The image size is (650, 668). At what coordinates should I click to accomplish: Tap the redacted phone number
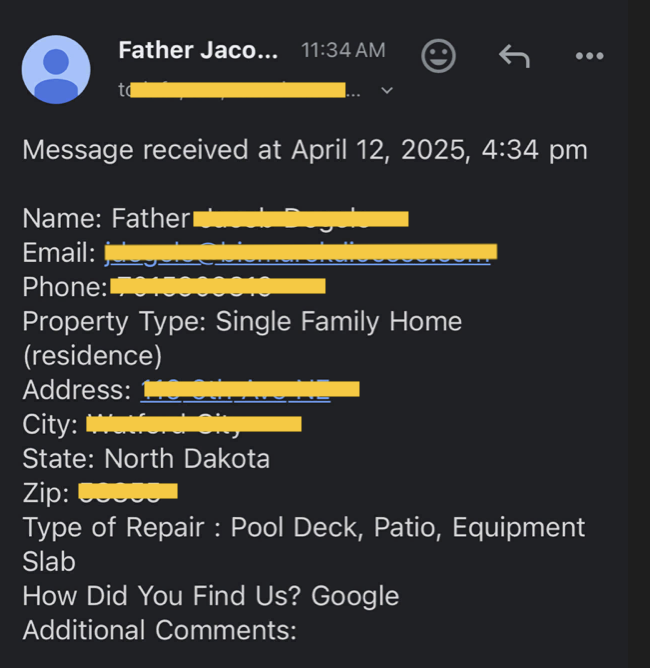(217, 287)
